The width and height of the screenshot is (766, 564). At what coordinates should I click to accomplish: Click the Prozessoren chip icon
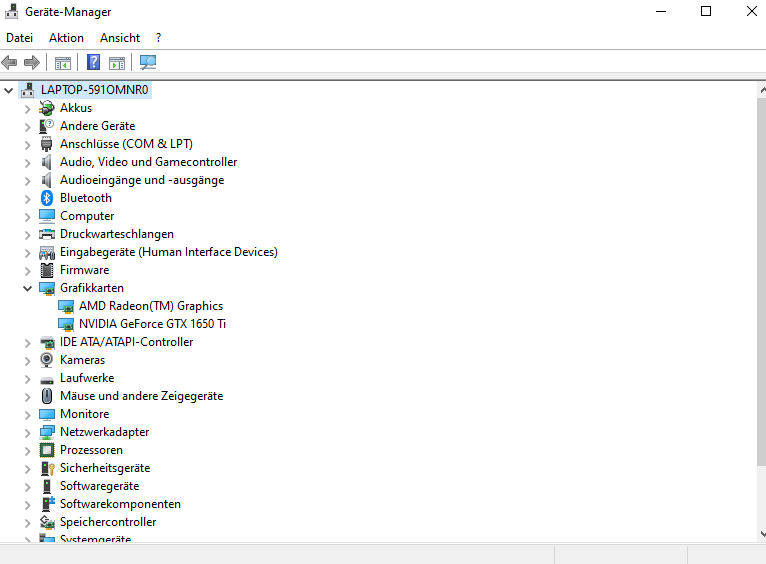point(46,450)
